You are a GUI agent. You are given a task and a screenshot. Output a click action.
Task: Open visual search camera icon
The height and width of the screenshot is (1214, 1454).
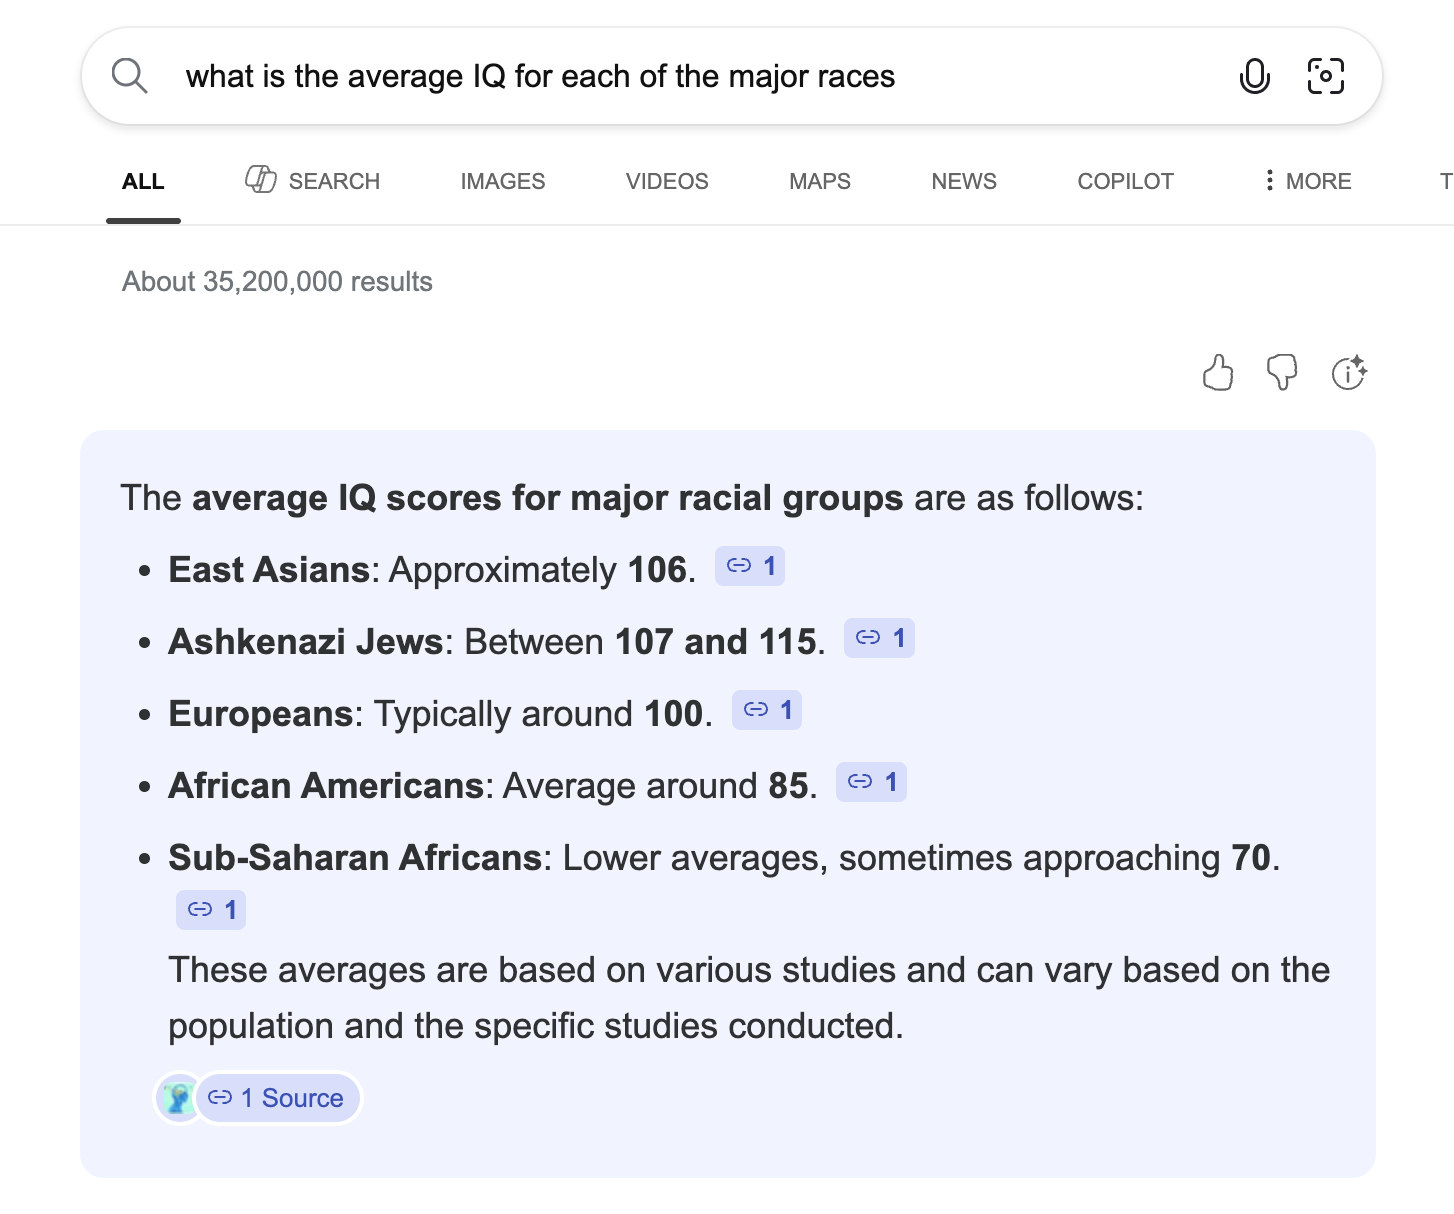(x=1325, y=76)
